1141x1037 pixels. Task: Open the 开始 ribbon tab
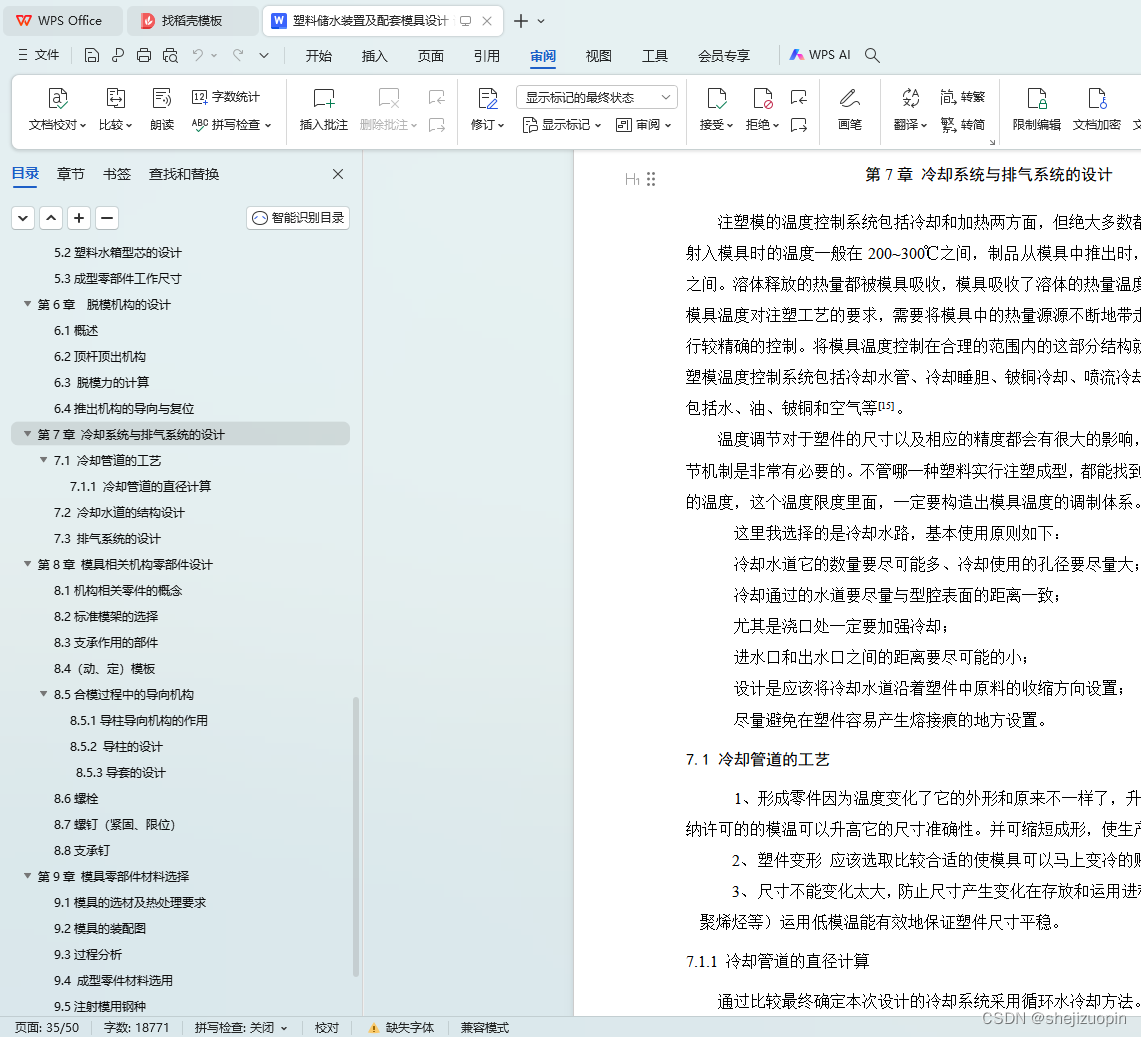point(319,55)
